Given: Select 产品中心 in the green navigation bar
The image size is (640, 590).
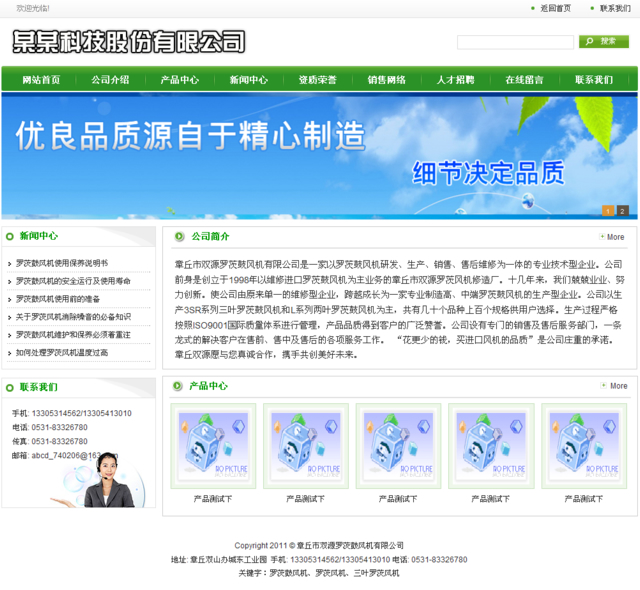Looking at the screenshot, I should tap(180, 80).
